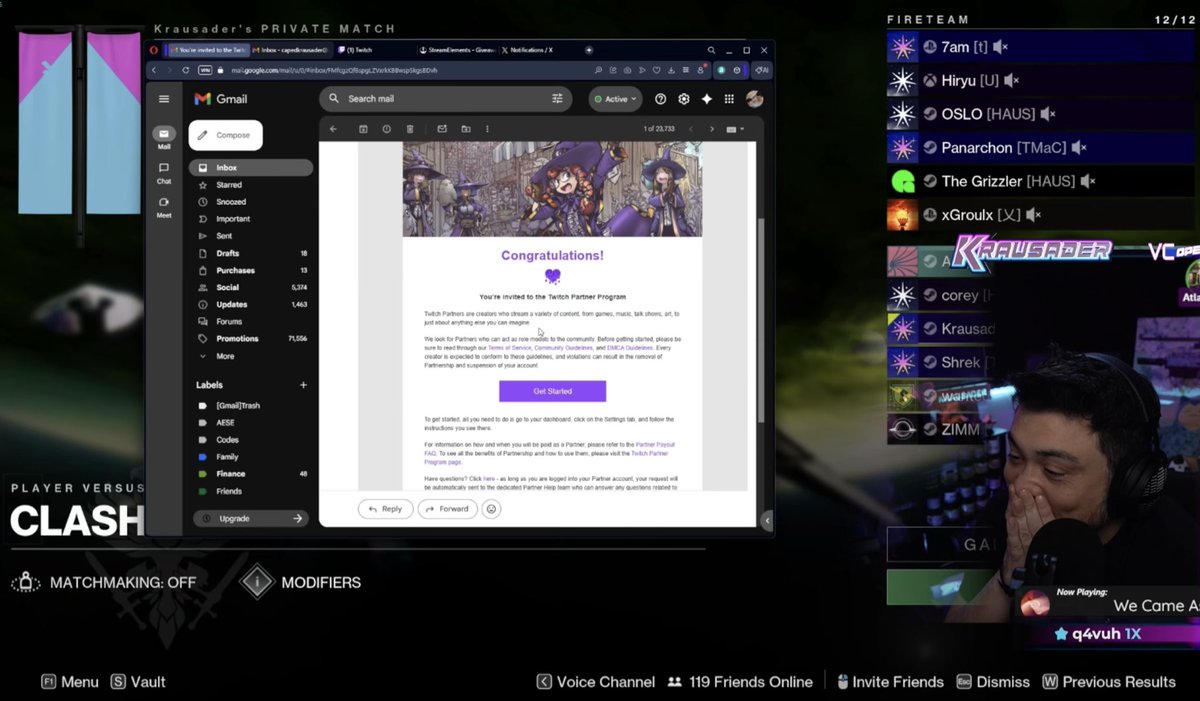Click the purple Get Started button

[552, 391]
